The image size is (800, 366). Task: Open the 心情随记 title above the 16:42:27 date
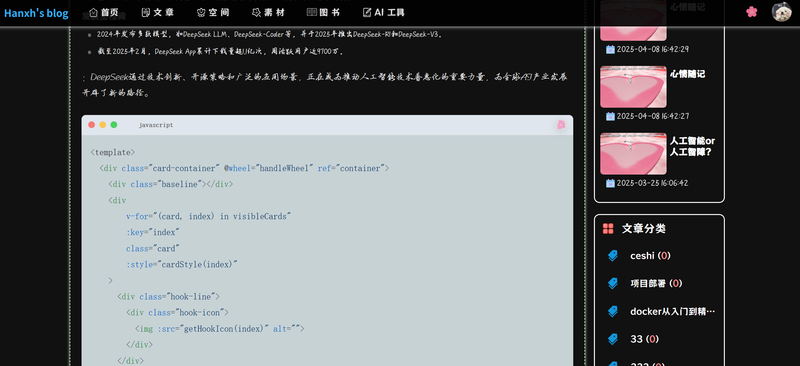(687, 74)
